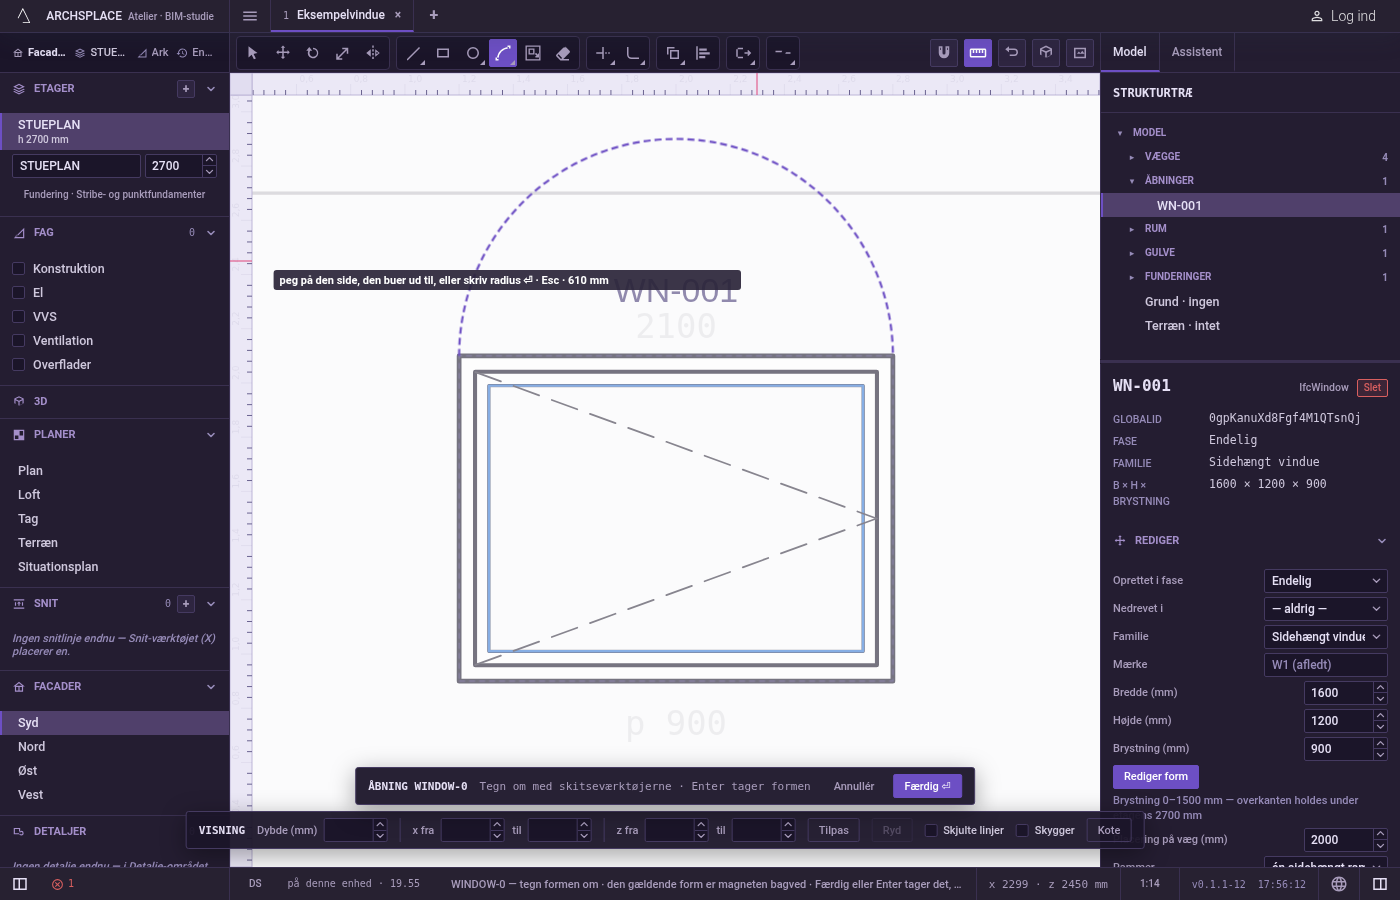The width and height of the screenshot is (1400, 900).
Task: Click the Bredde (mm) input field
Action: [x=1339, y=693]
